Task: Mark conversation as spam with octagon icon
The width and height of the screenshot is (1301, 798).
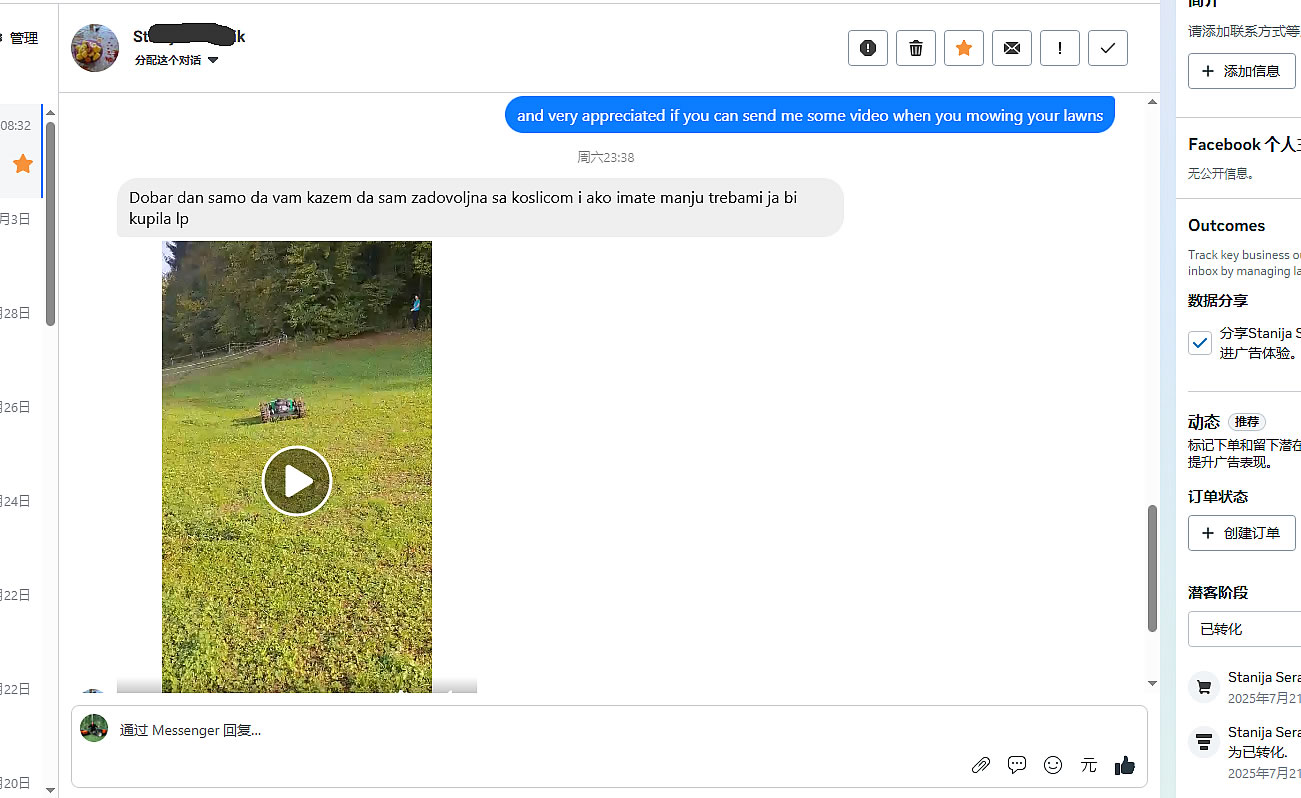Action: point(867,48)
